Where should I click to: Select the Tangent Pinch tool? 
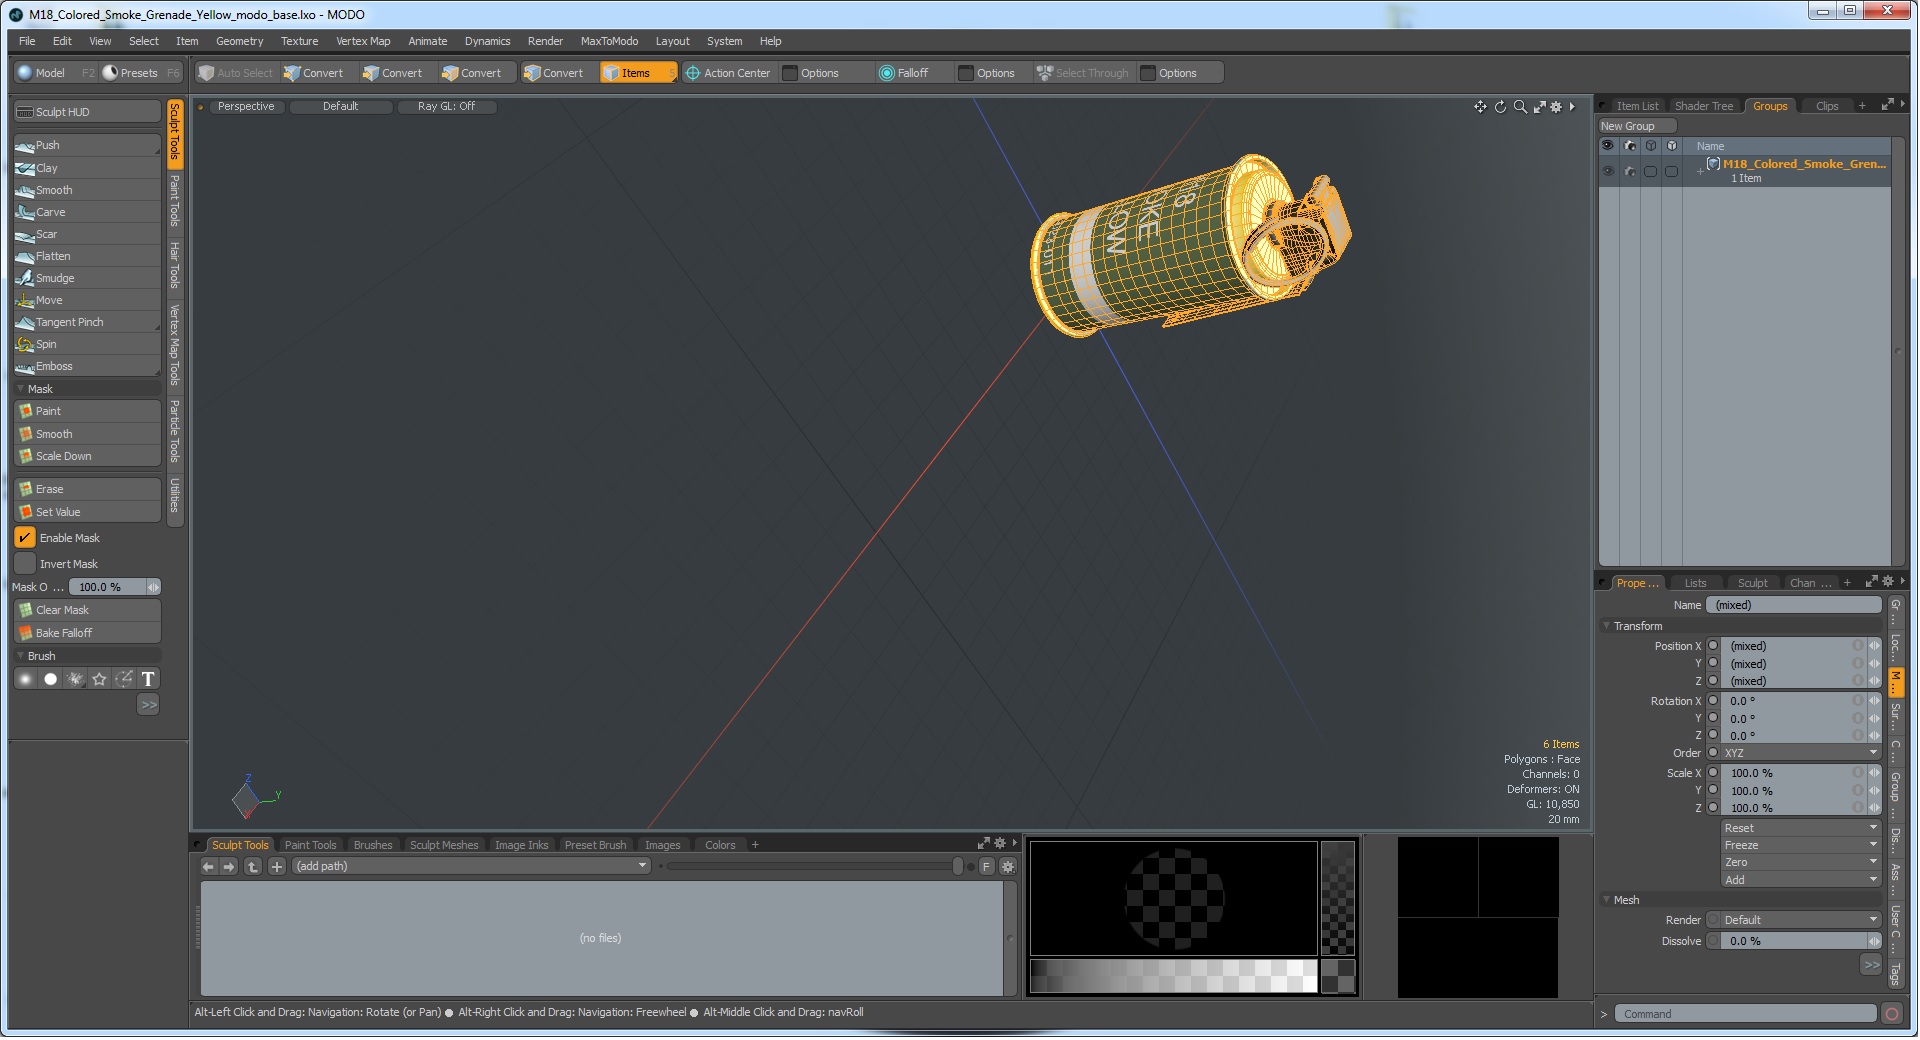[x=87, y=322]
